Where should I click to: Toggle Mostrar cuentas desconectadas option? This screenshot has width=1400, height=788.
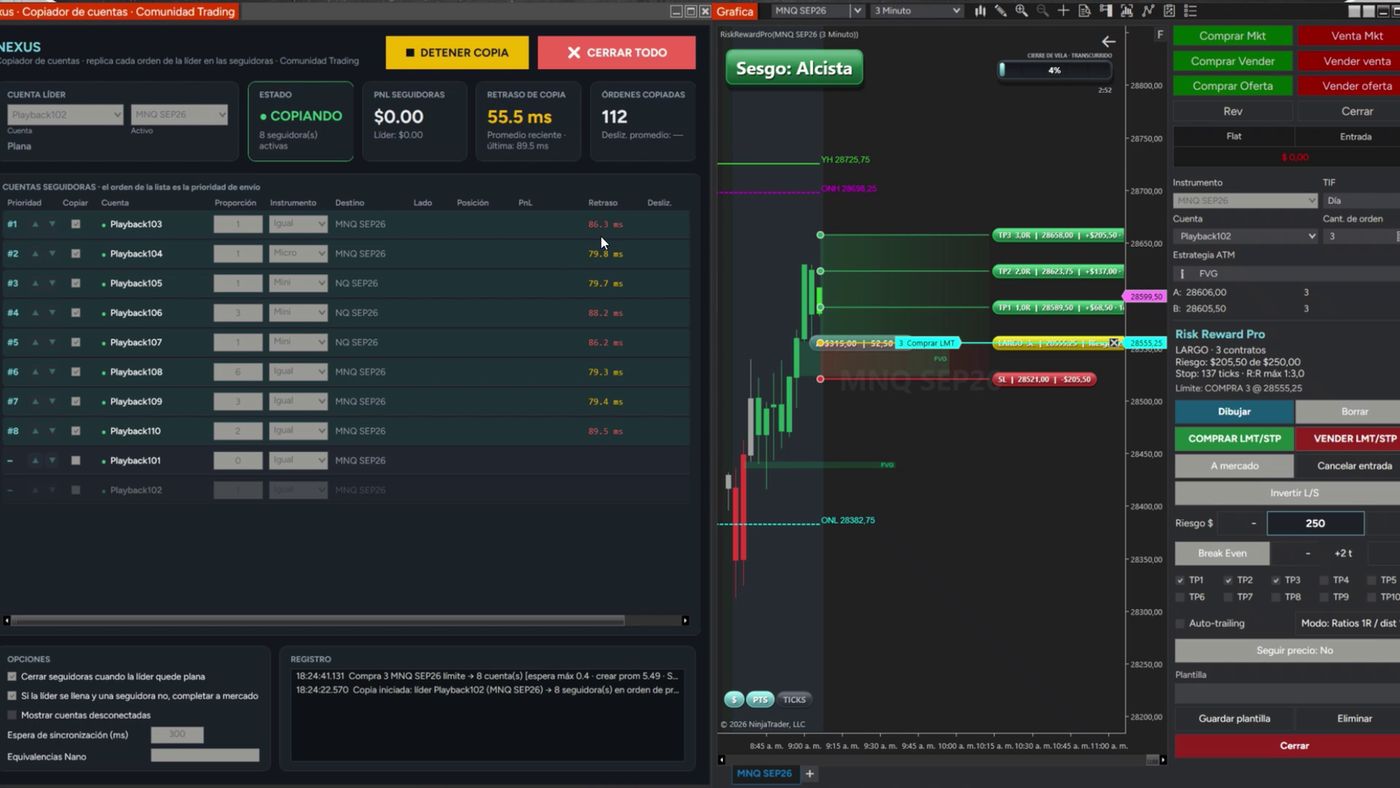[12, 715]
